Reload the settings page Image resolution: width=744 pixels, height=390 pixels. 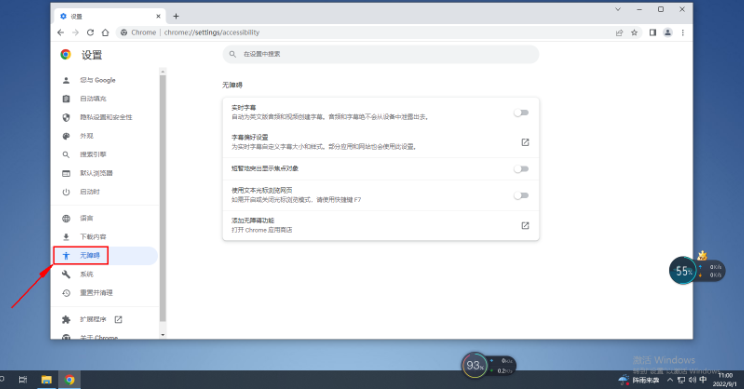[90, 32]
